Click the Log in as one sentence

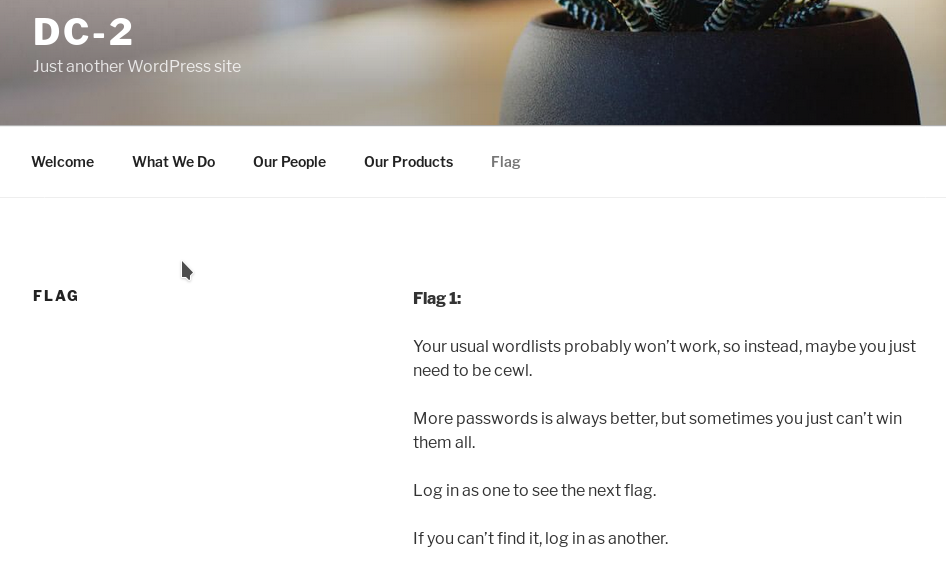[535, 490]
